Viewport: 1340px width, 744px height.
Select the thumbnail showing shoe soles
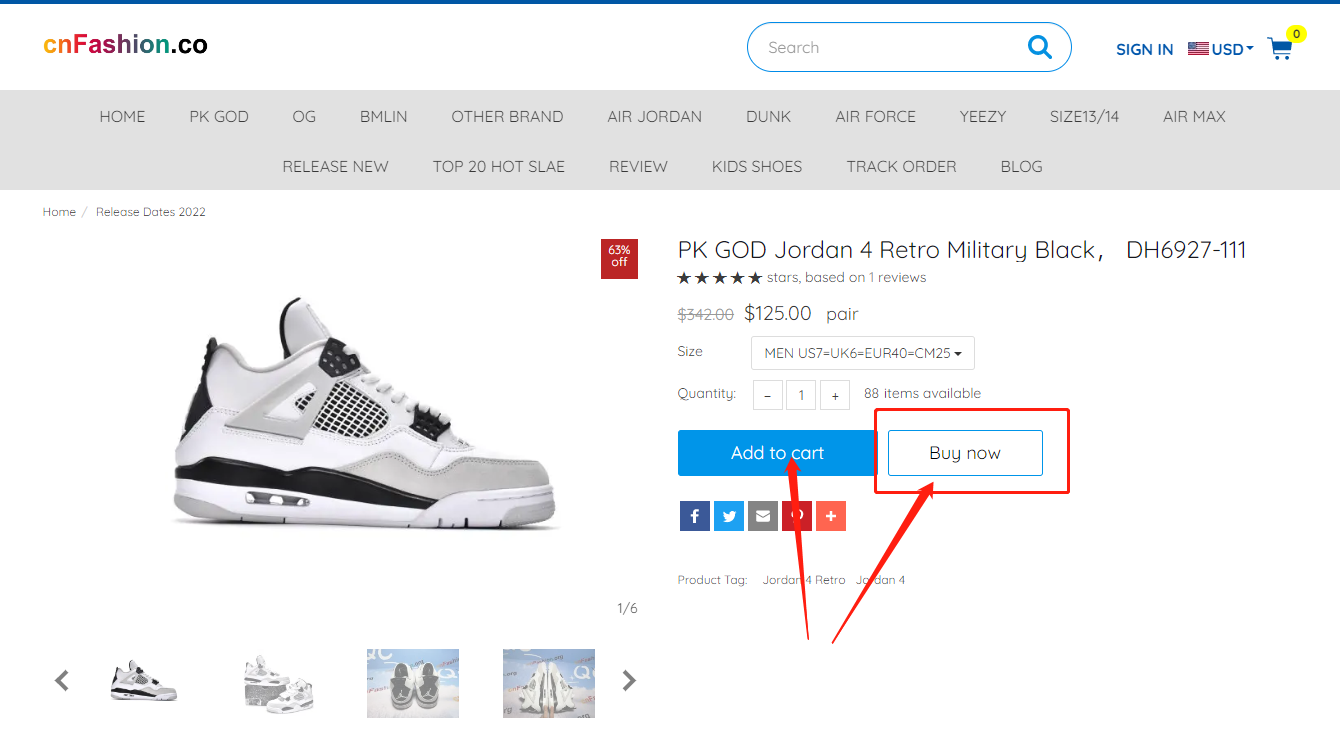(x=549, y=683)
